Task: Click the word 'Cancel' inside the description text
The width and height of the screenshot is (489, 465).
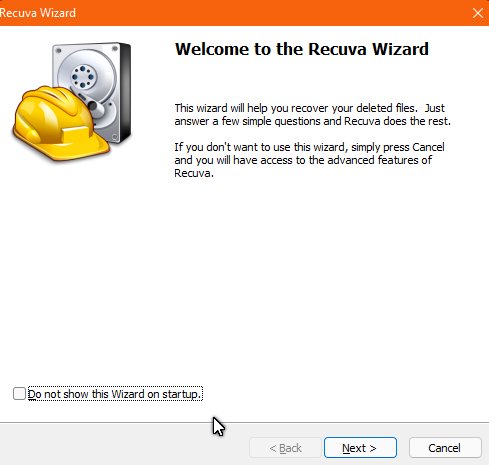Action: click(x=428, y=147)
